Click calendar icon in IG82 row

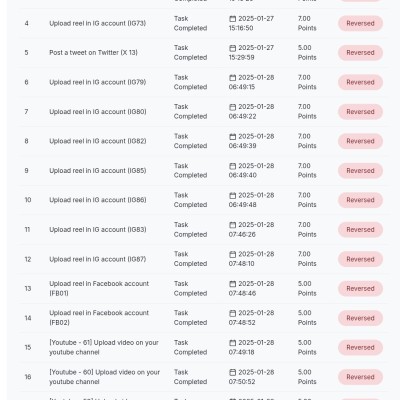click(232, 137)
